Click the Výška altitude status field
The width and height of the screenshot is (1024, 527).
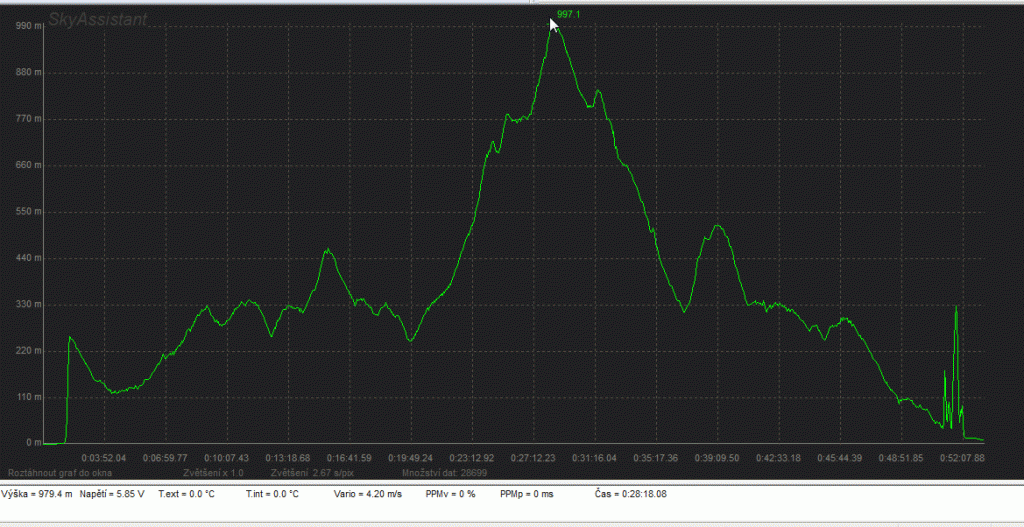click(36, 494)
